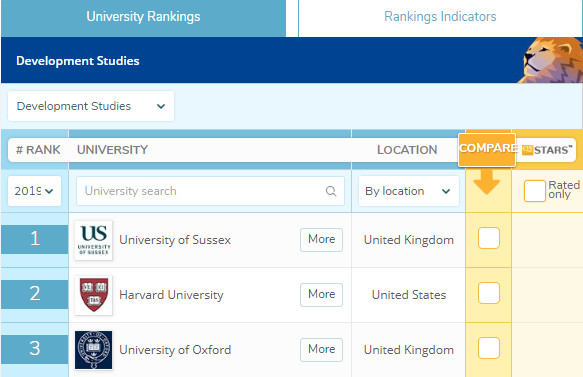Click the QS Stars logo header
Screen dimensions: 583x377
[547, 150]
